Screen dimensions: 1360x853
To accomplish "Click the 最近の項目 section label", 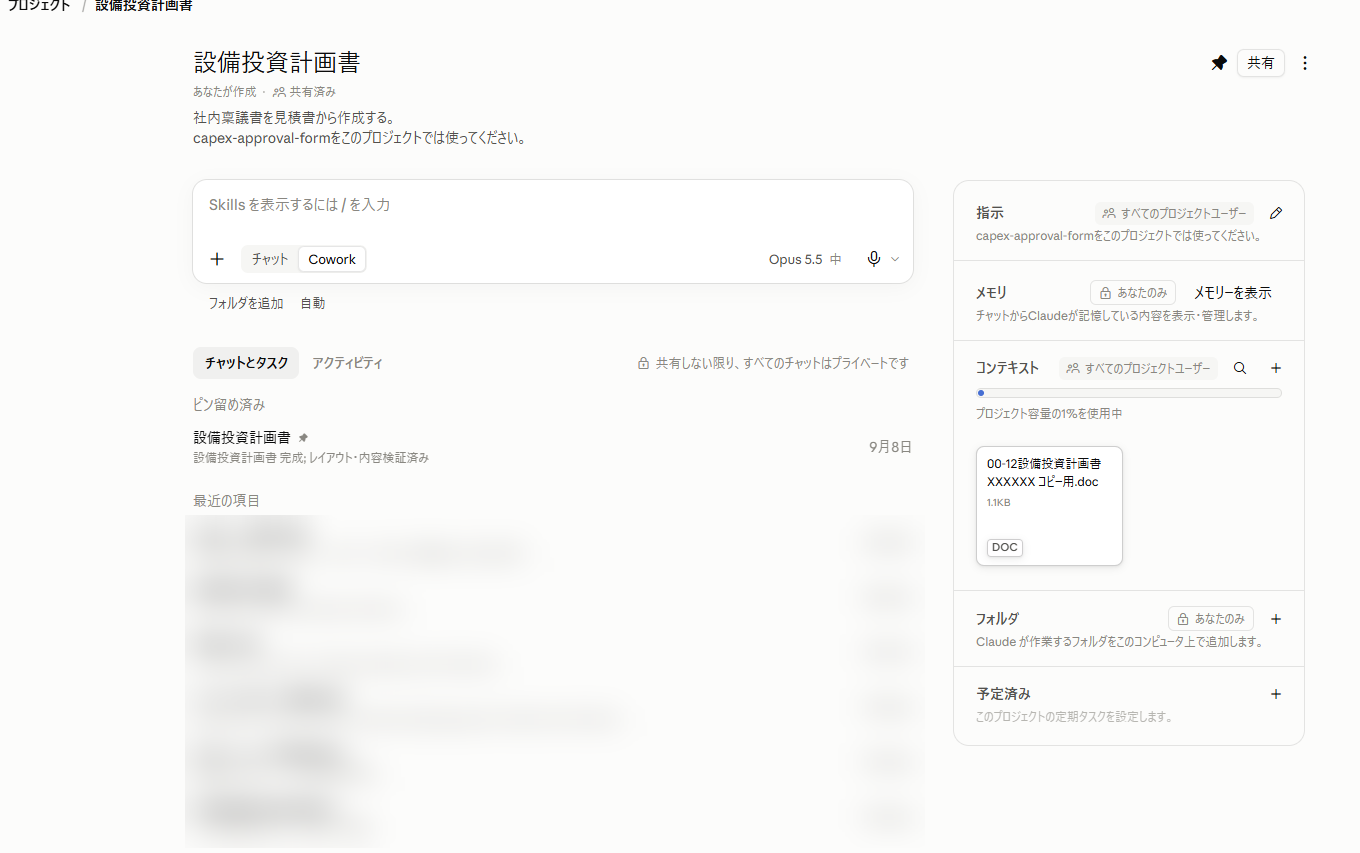I will click(x=226, y=501).
